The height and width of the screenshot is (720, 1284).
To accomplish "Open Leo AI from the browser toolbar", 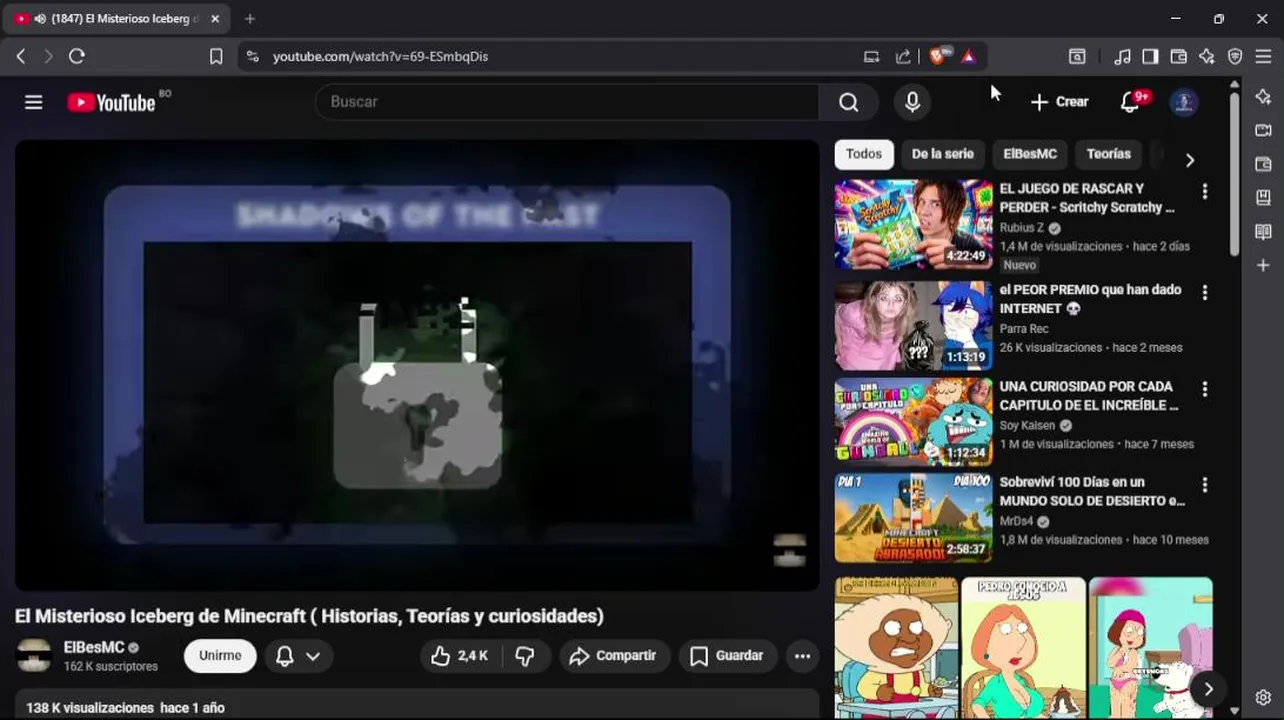I will coord(1207,57).
